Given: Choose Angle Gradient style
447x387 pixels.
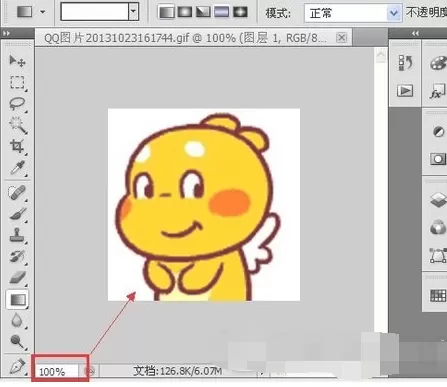Looking at the screenshot, I should pyautogui.click(x=203, y=12).
